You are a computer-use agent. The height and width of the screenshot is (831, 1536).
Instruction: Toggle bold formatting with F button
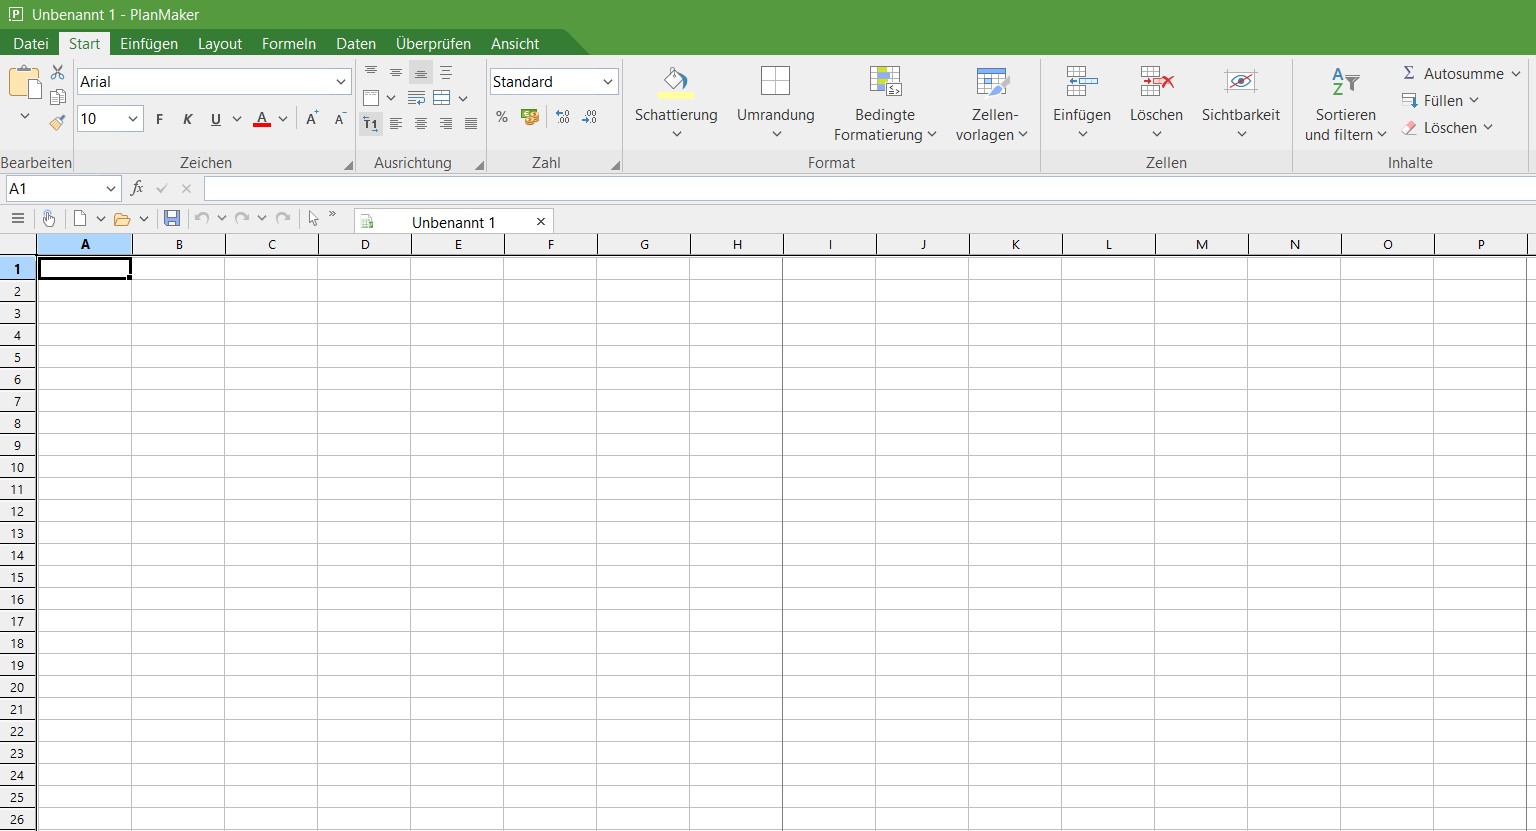coord(159,119)
